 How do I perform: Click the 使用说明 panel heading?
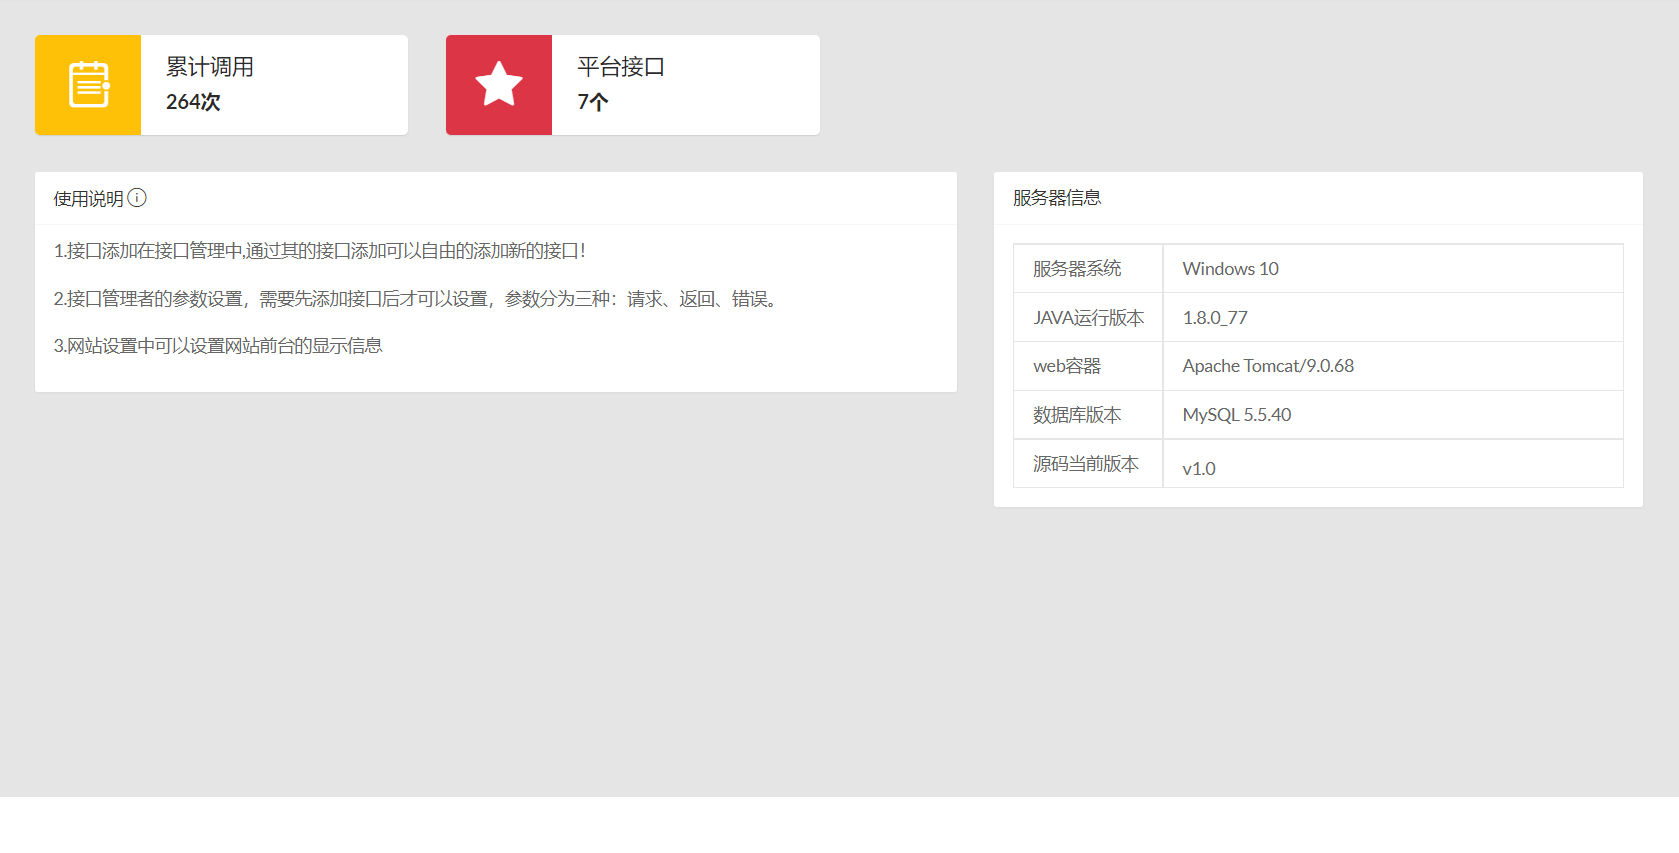[88, 199]
